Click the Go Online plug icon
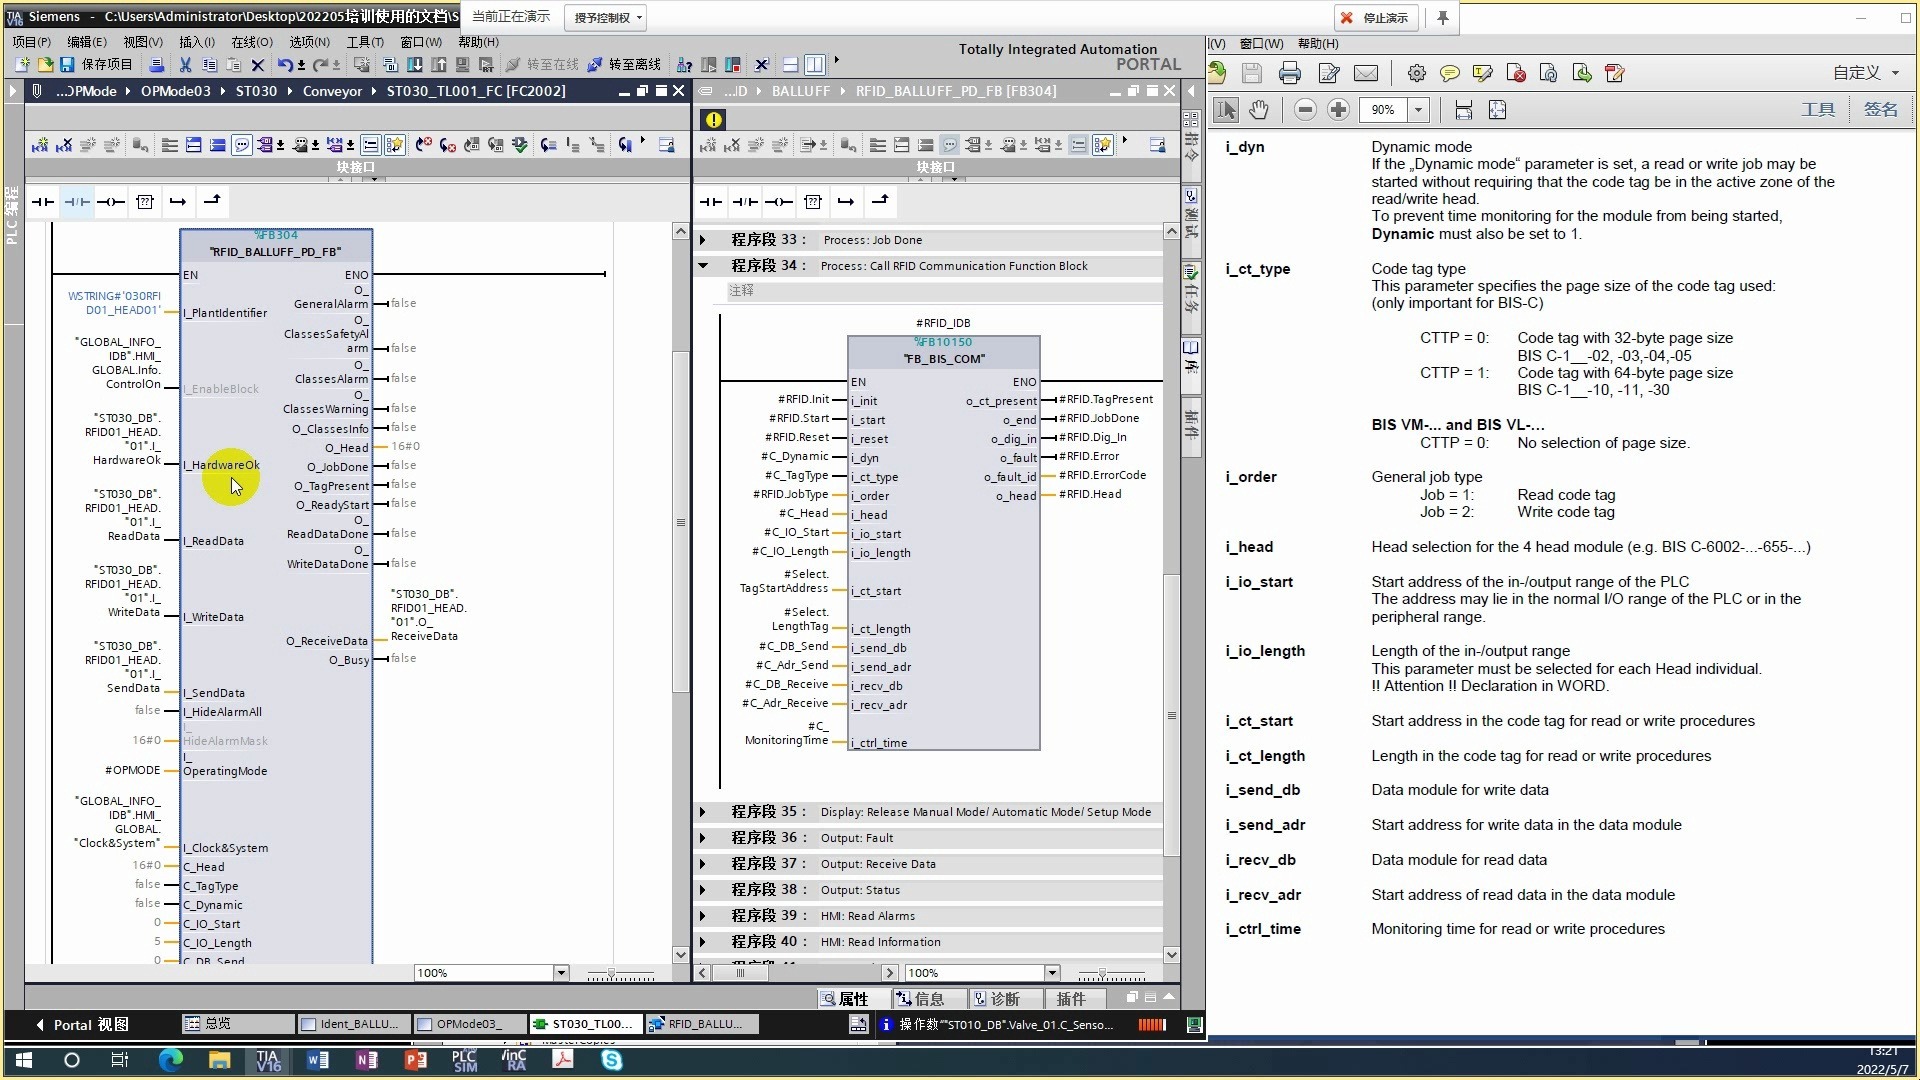 click(x=513, y=65)
